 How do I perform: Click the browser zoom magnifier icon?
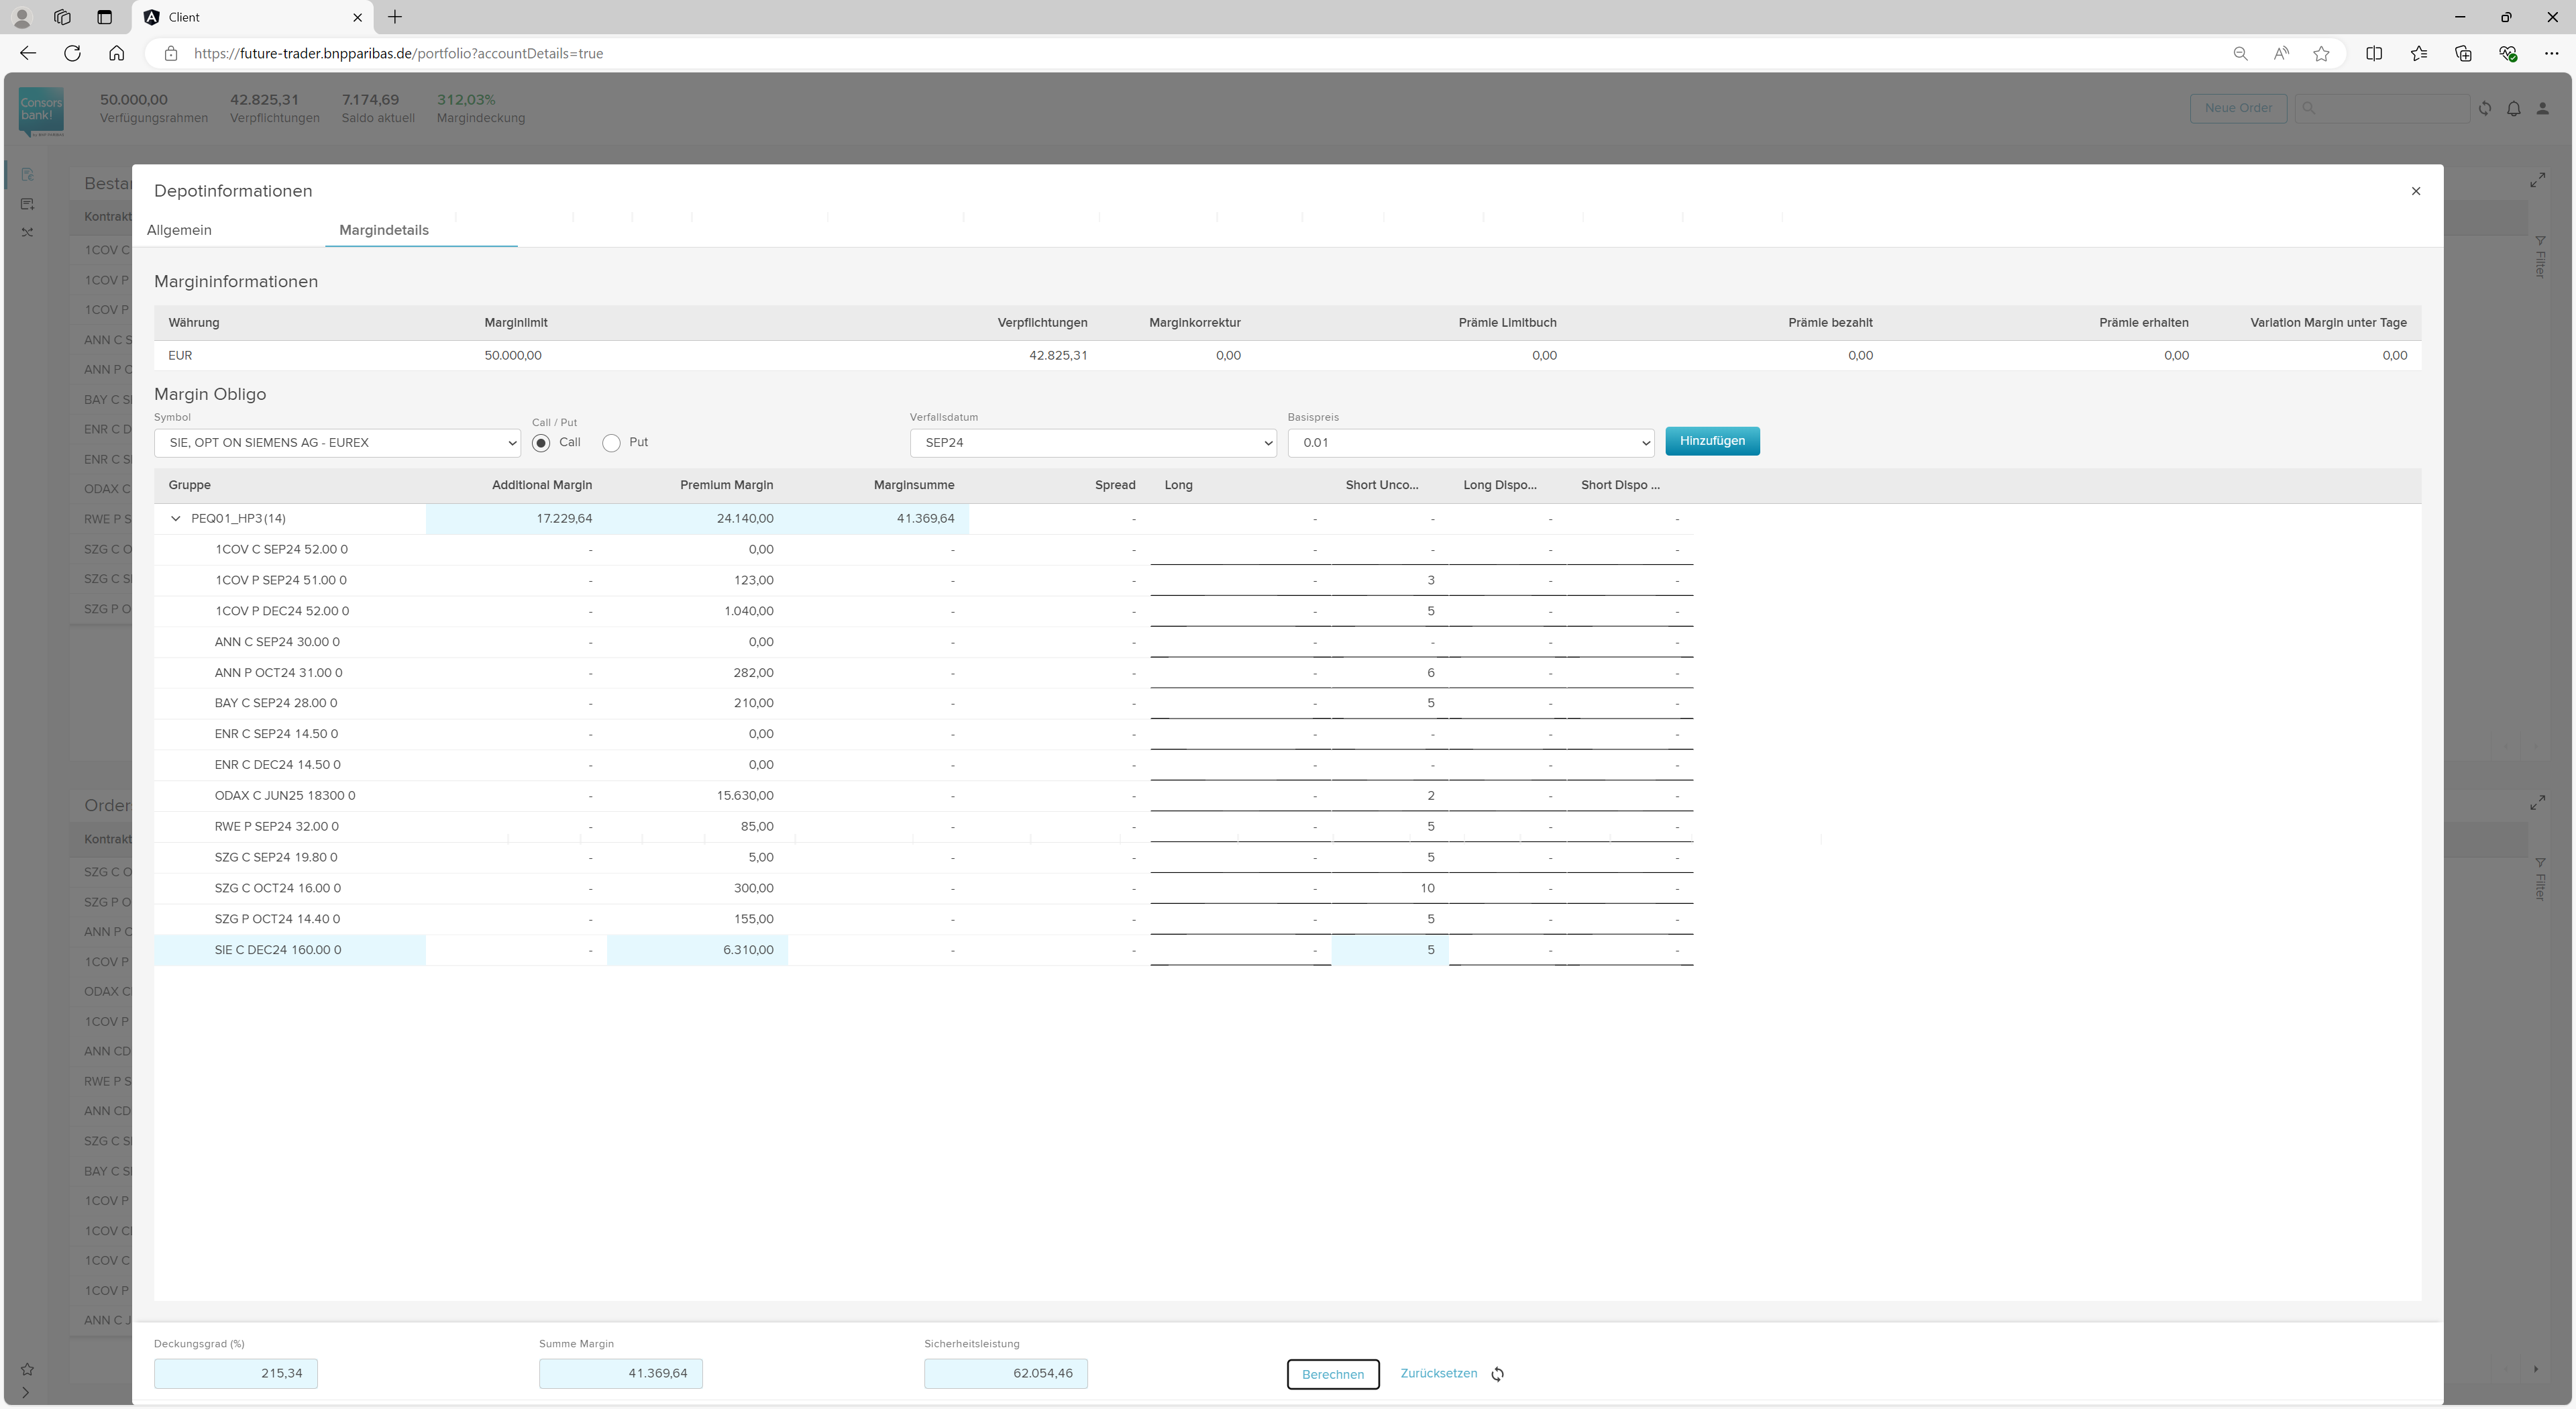[x=2240, y=54]
